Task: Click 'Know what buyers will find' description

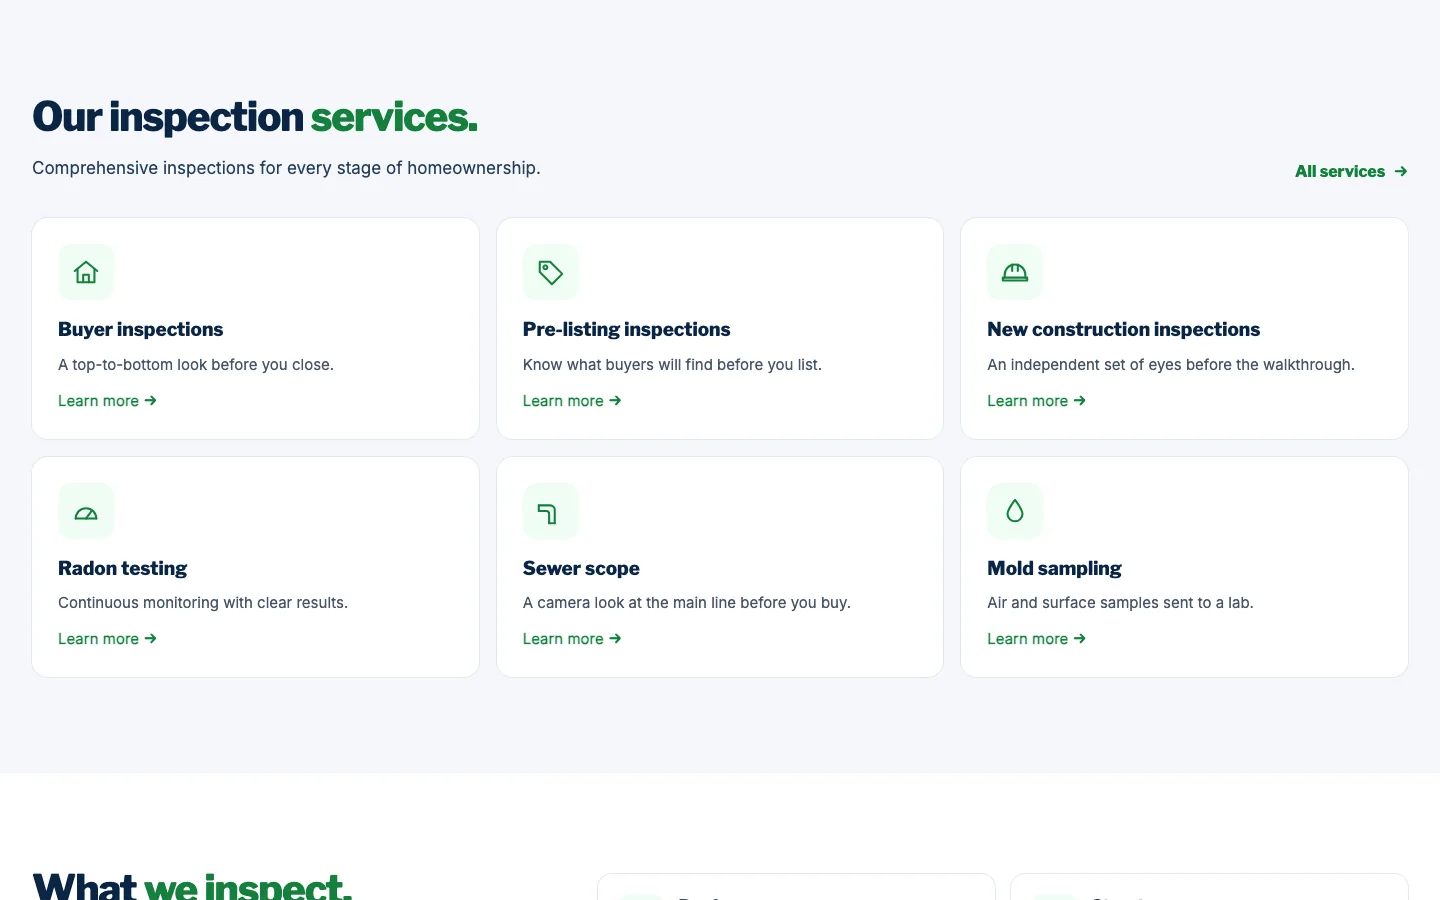Action: pos(672,365)
